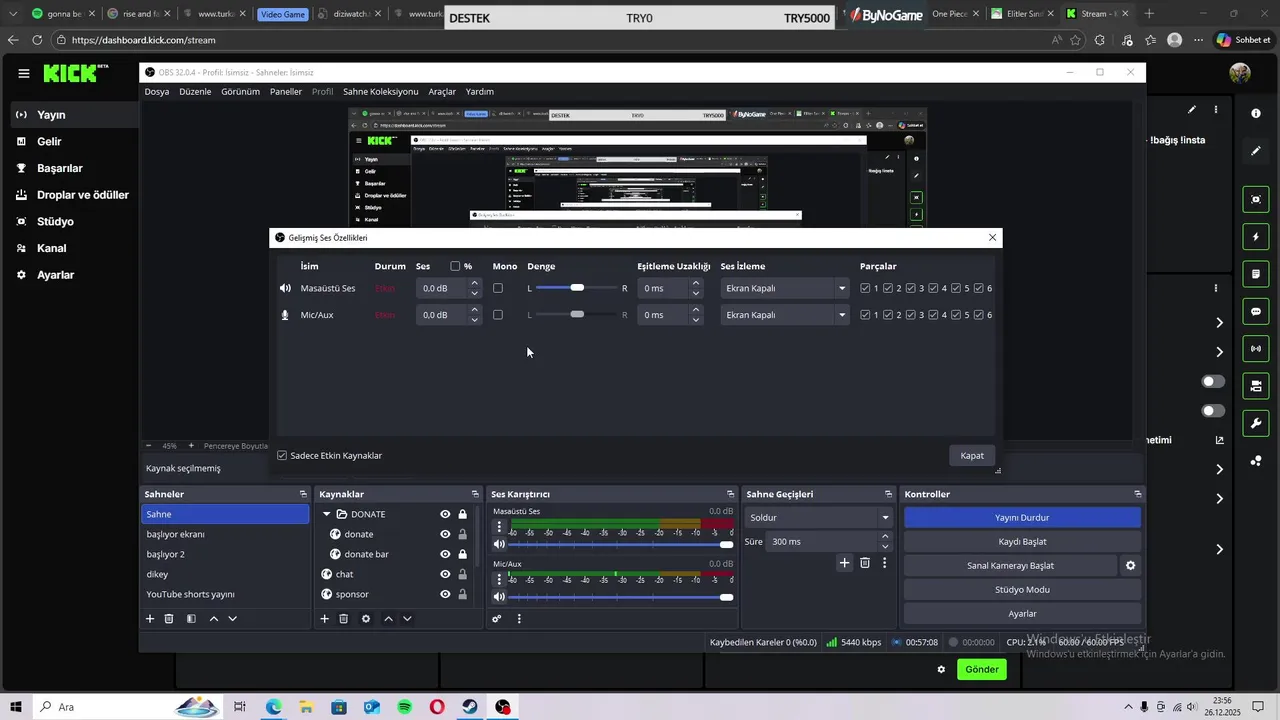Open Kick hamburger menu icon
1280x720 pixels.
(23, 73)
